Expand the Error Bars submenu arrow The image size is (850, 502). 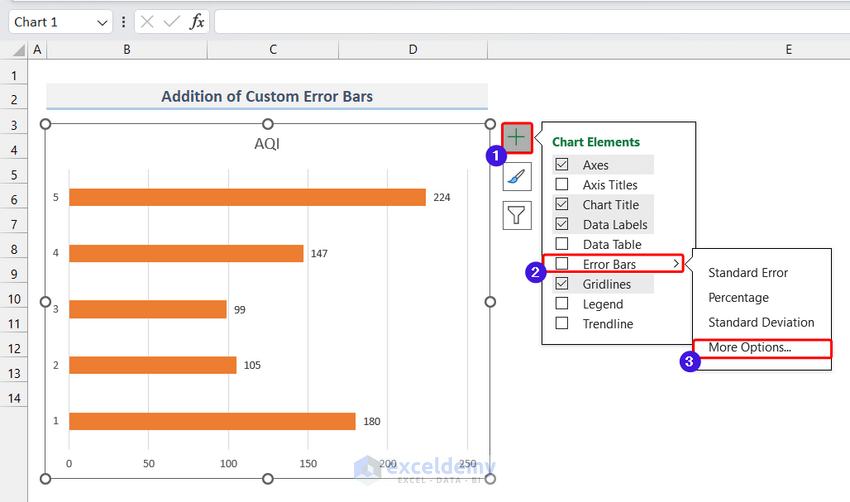(x=676, y=263)
